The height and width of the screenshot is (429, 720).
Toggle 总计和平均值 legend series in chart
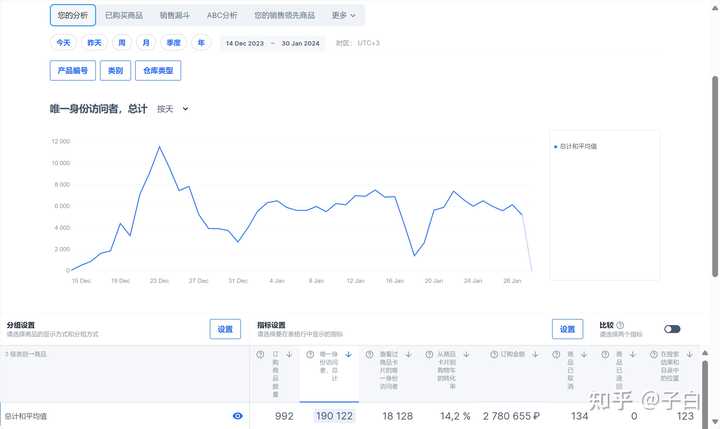pyautogui.click(x=576, y=147)
